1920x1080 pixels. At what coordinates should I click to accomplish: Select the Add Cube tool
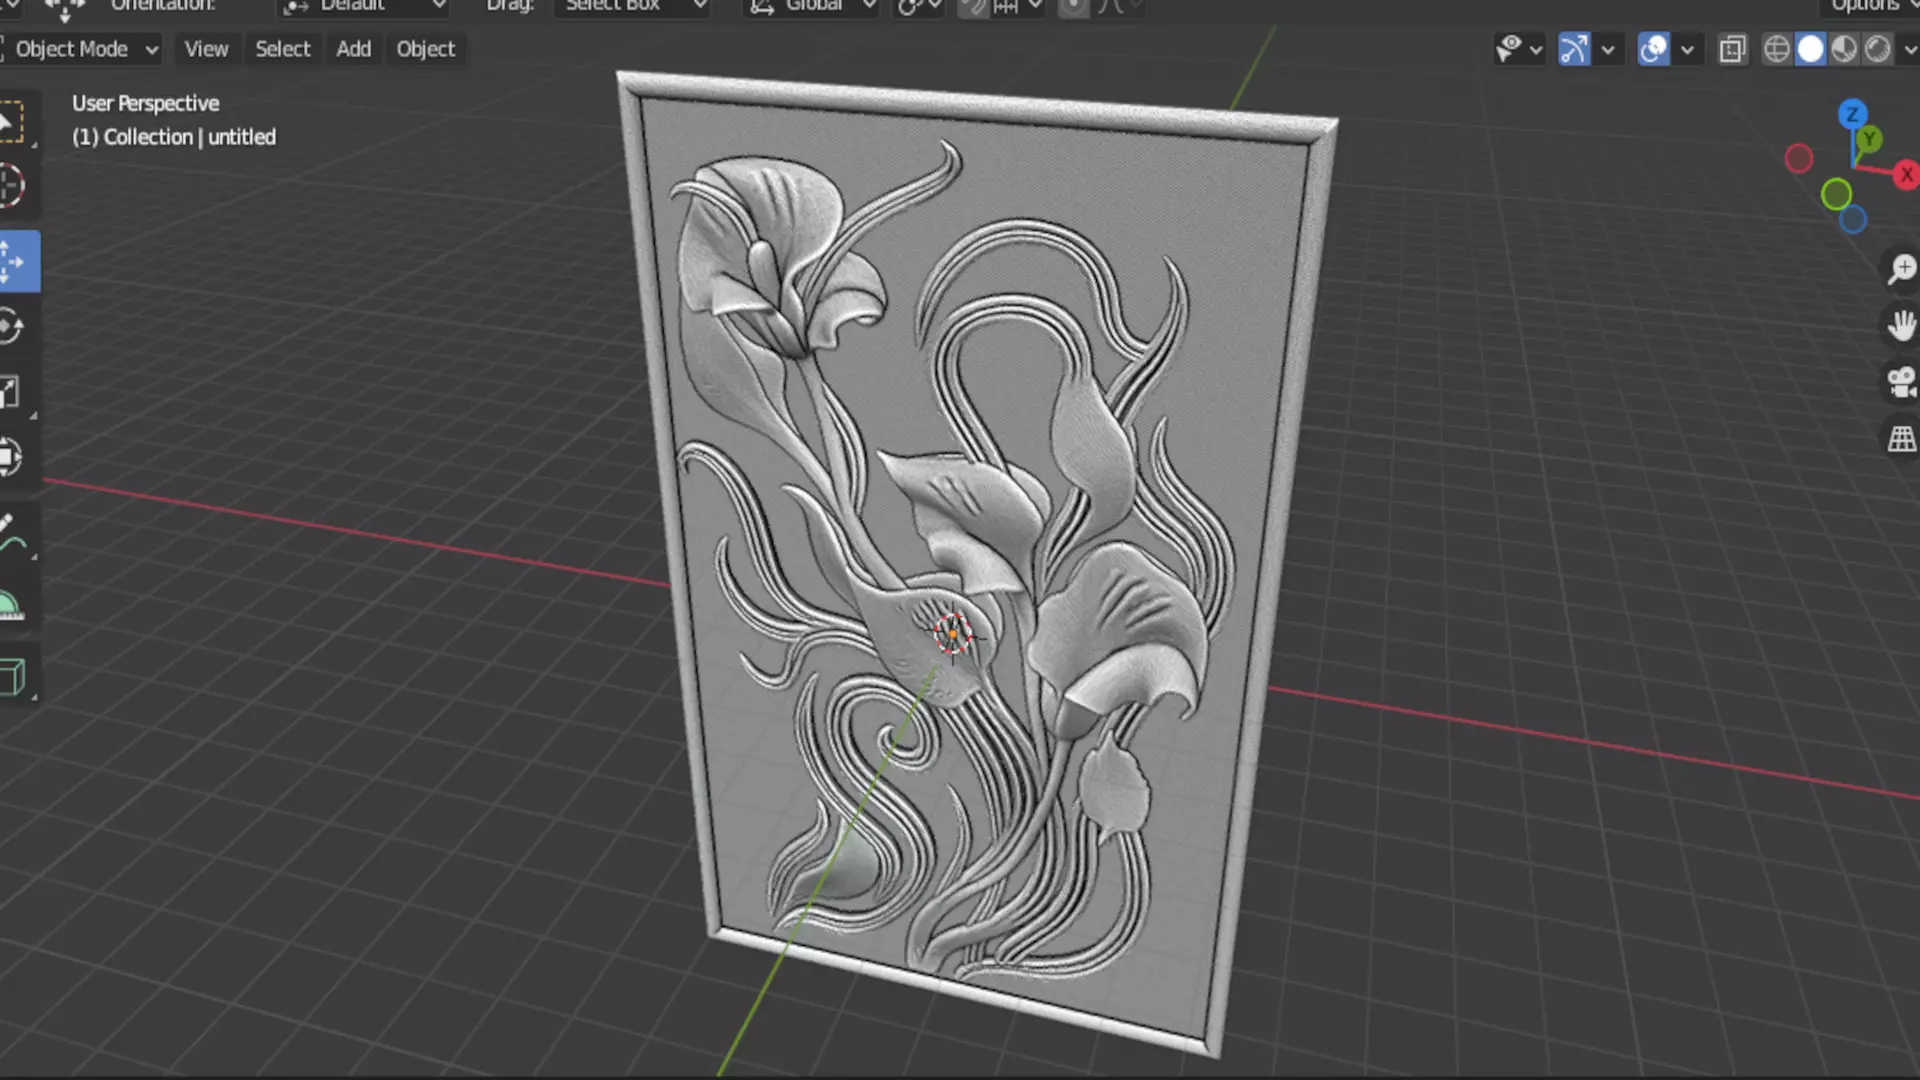(14, 676)
